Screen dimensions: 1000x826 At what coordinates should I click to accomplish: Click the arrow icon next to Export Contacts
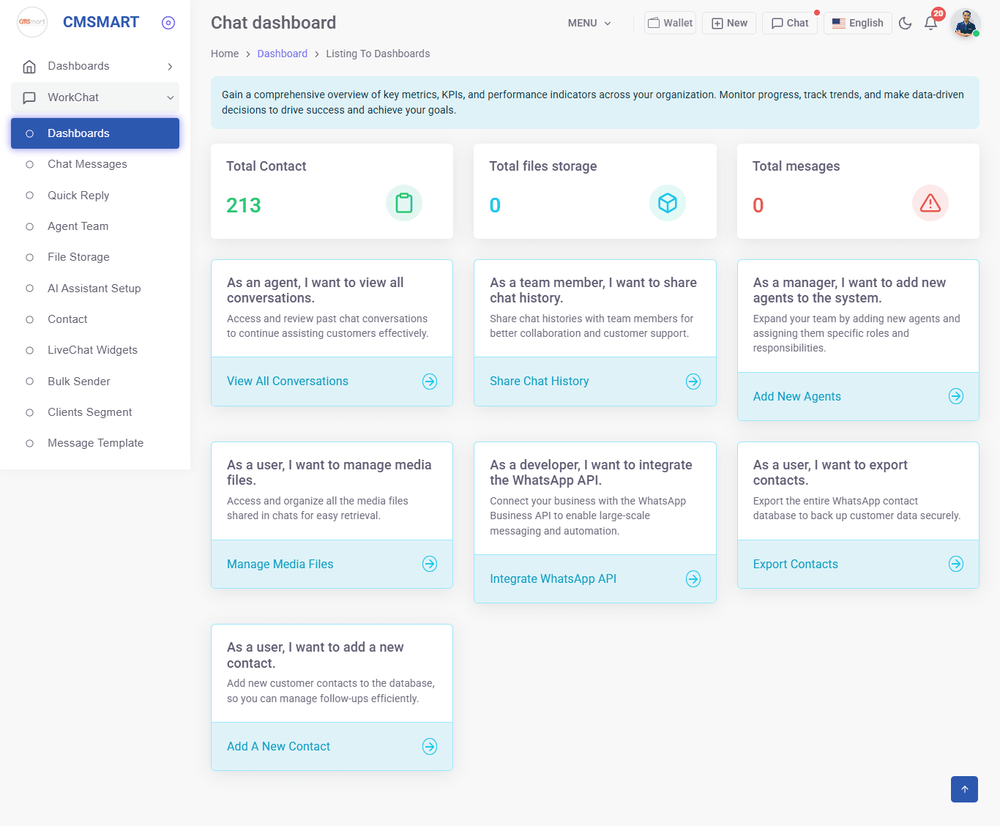point(955,564)
